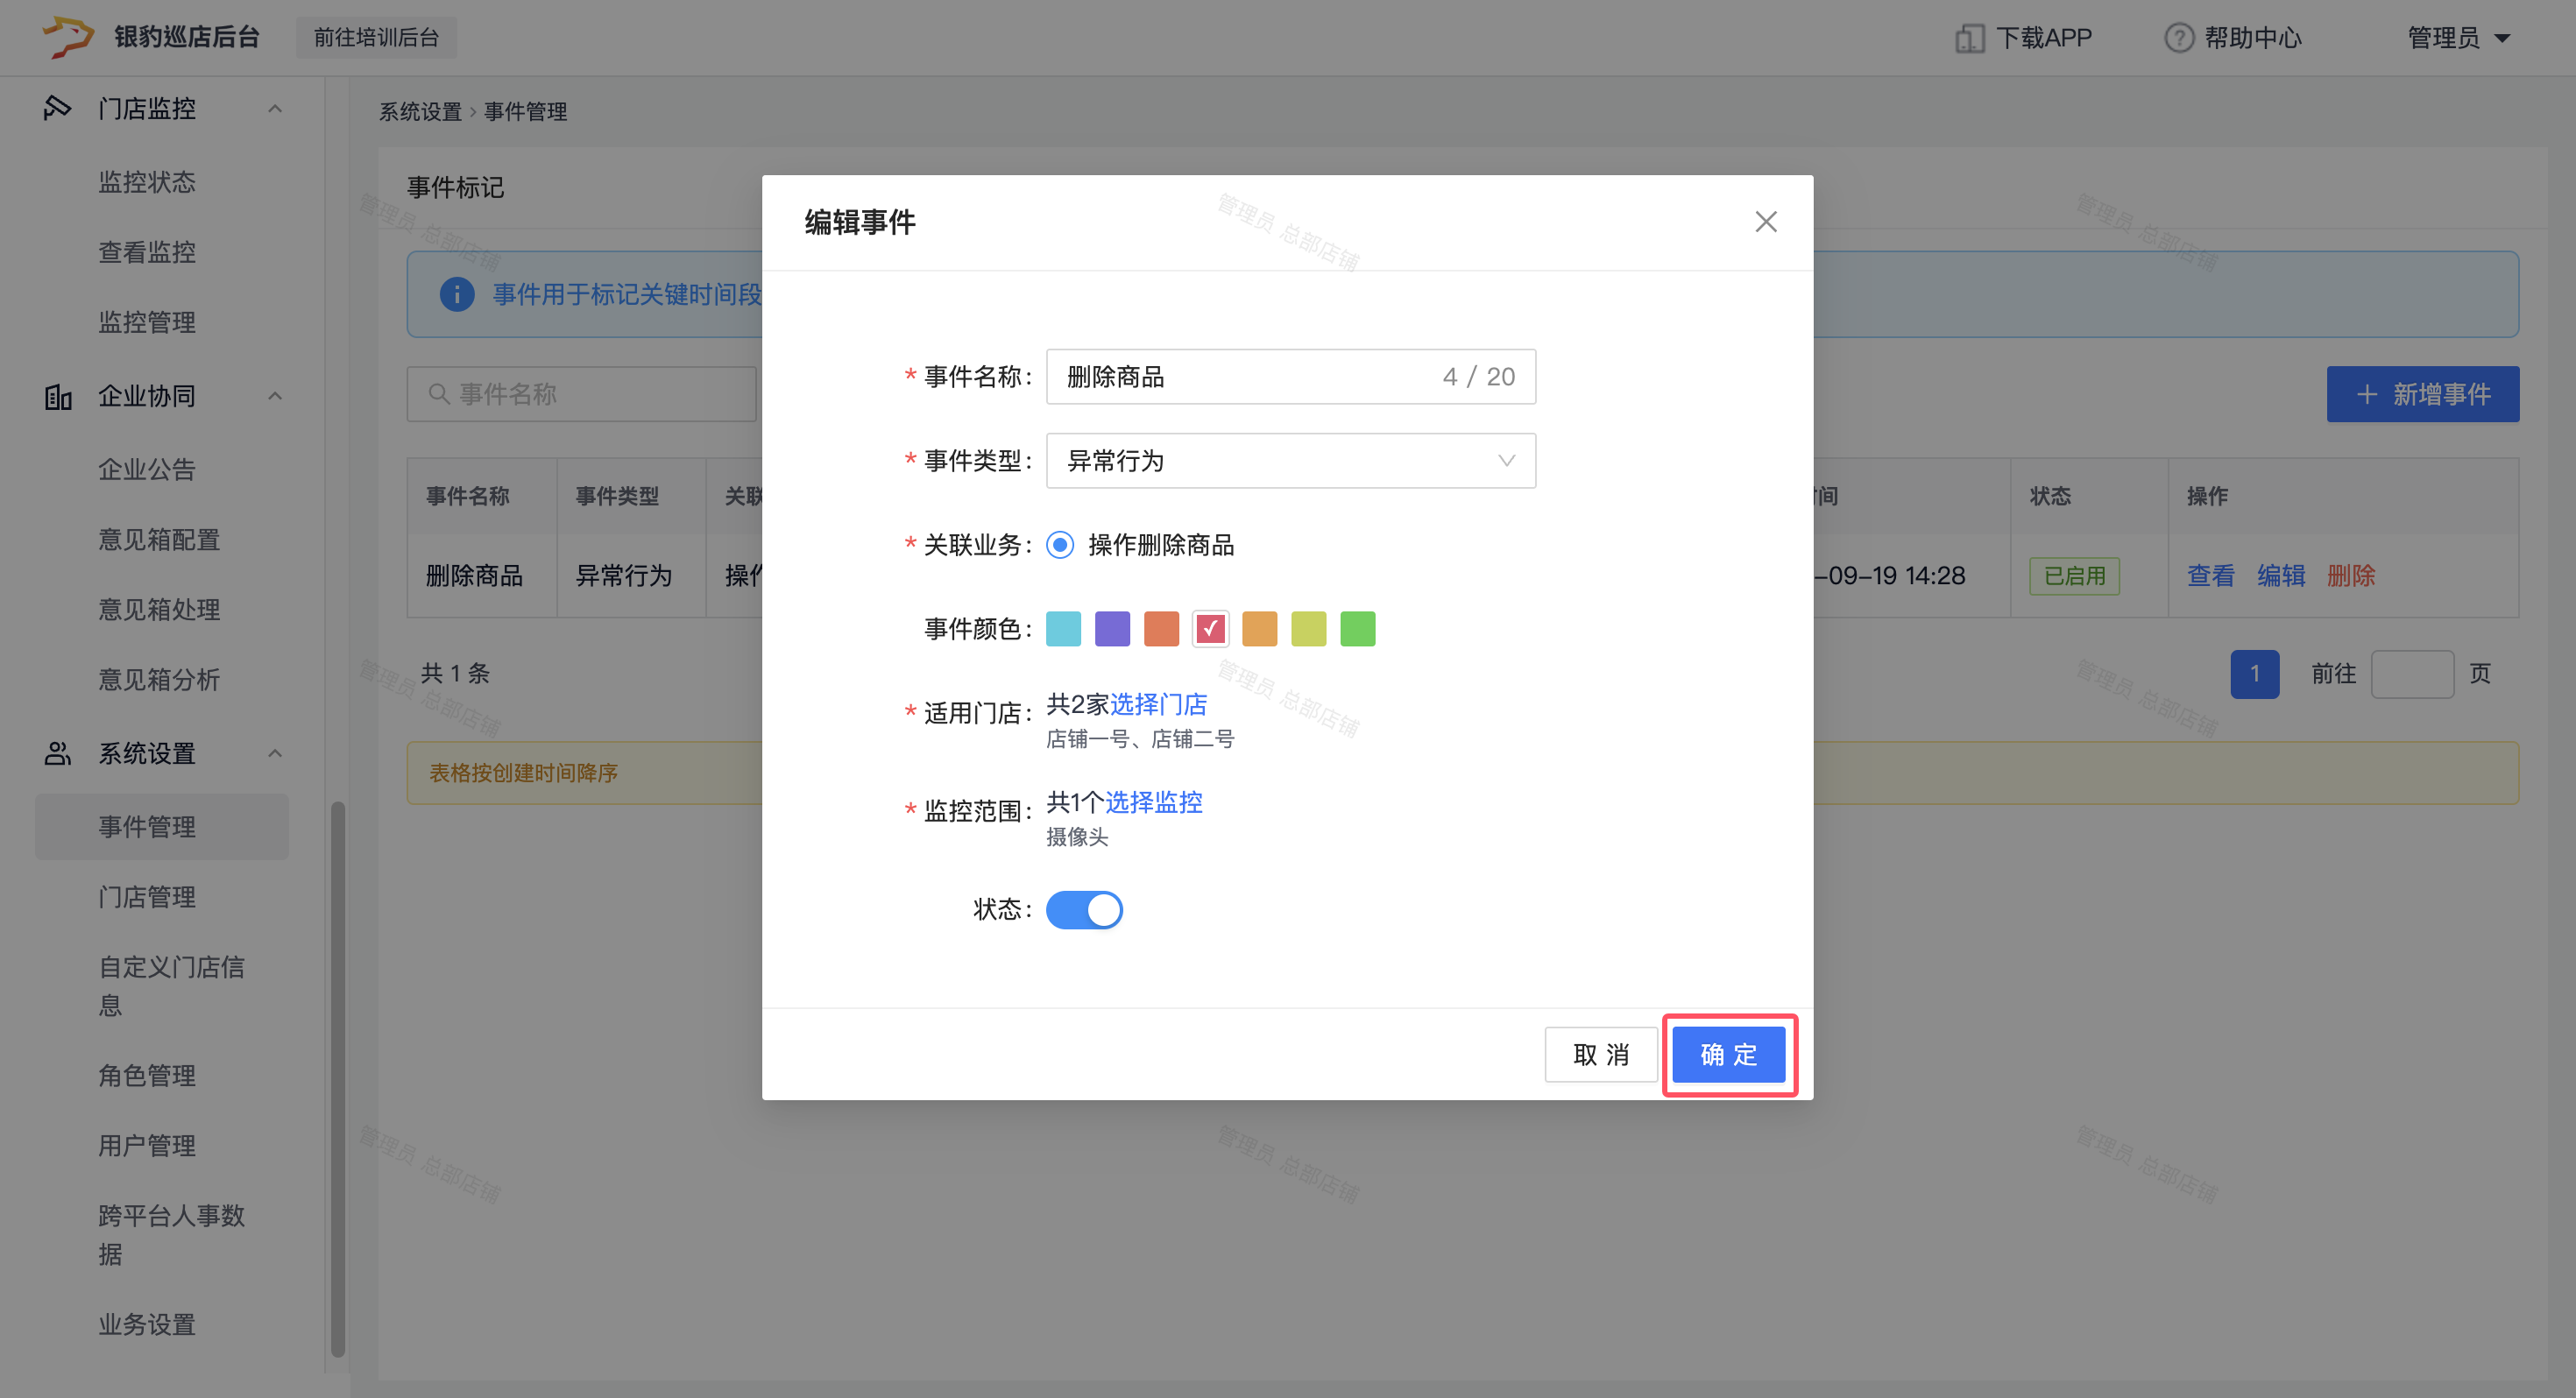Open the 管理员 account dropdown
The height and width of the screenshot is (1398, 2576).
tap(2458, 38)
